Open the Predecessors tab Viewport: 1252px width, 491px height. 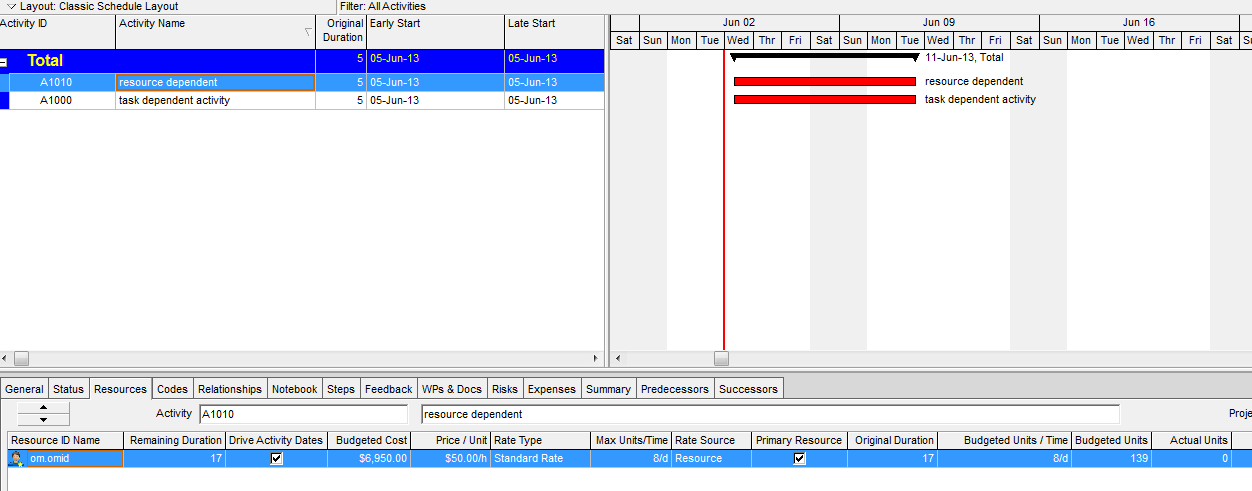[x=675, y=389]
